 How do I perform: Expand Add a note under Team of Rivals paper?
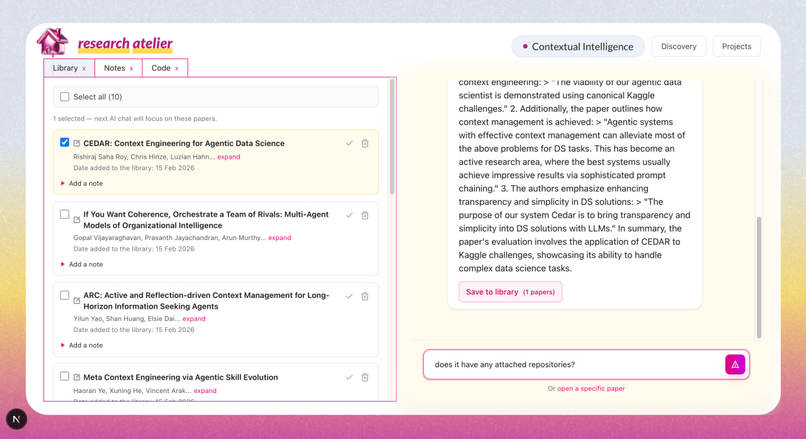click(82, 264)
